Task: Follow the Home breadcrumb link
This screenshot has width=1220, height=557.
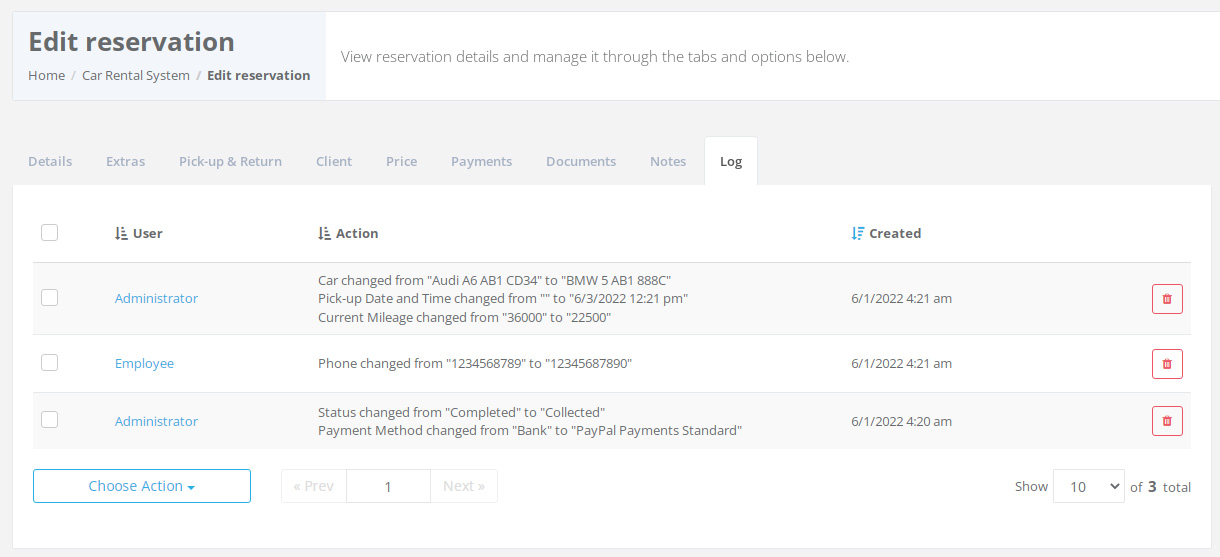Action: tap(46, 75)
